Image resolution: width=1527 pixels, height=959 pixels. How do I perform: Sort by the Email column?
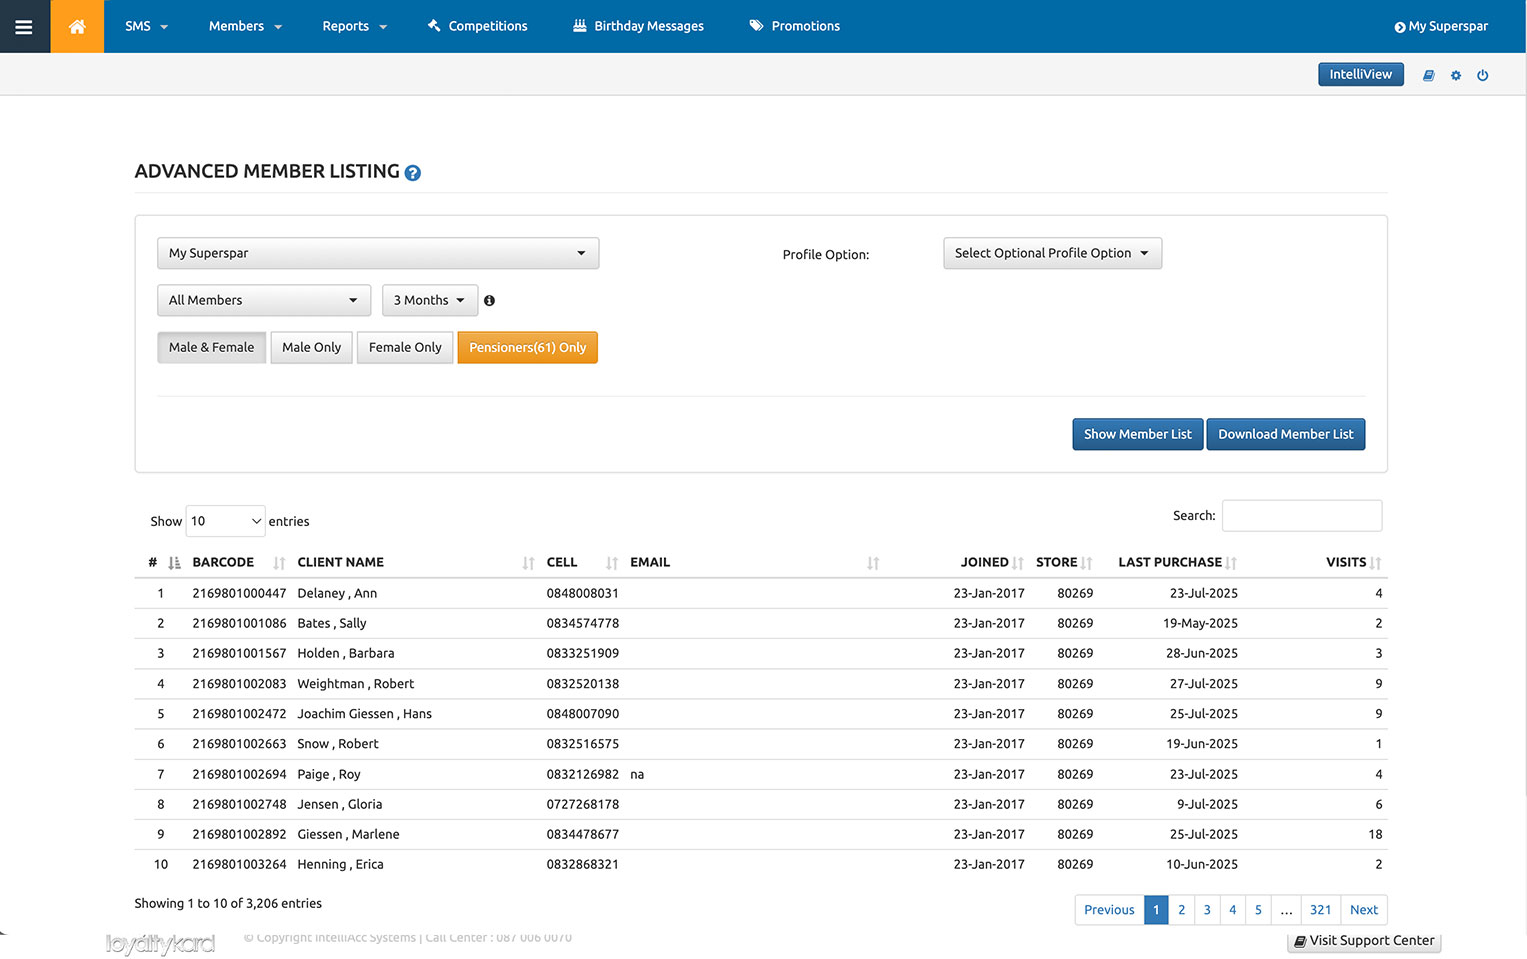coord(754,562)
